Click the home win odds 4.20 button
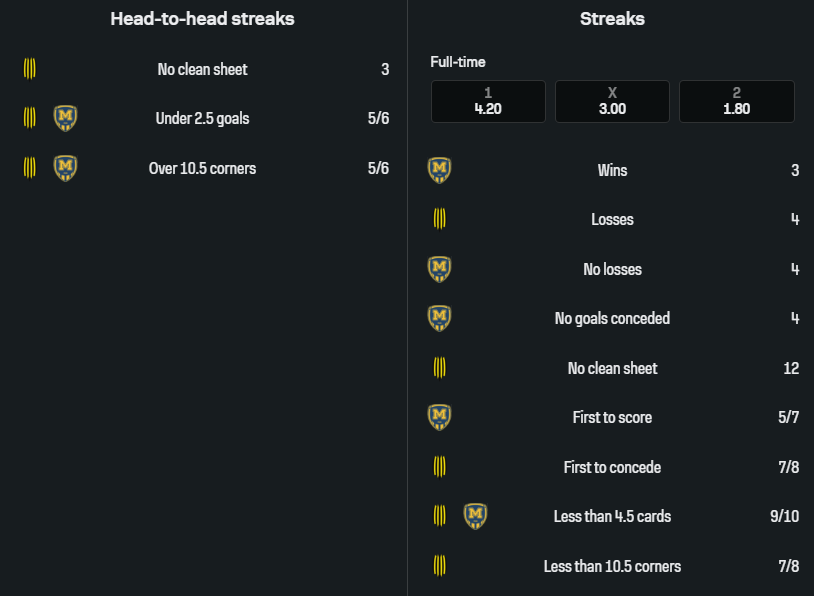 (488, 101)
